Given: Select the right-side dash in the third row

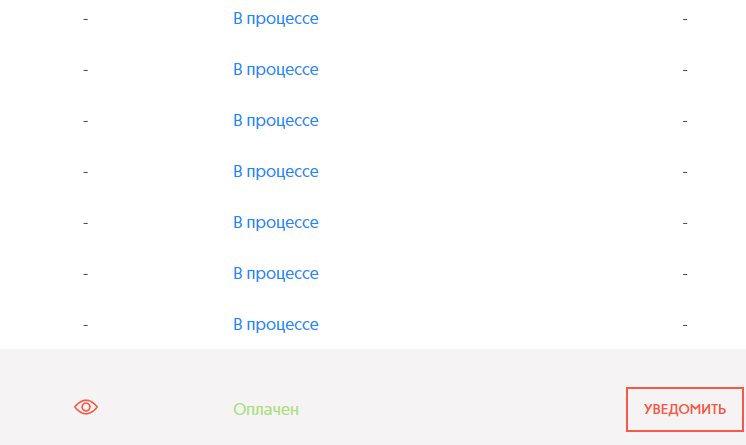Looking at the screenshot, I should pyautogui.click(x=685, y=121).
